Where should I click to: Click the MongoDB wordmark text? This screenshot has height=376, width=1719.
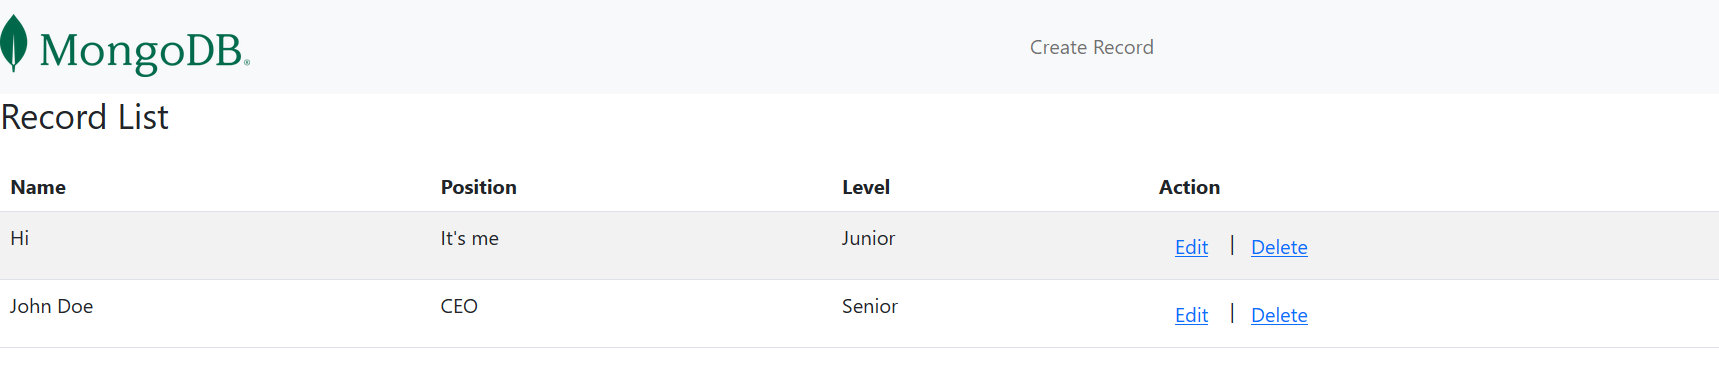click(144, 51)
